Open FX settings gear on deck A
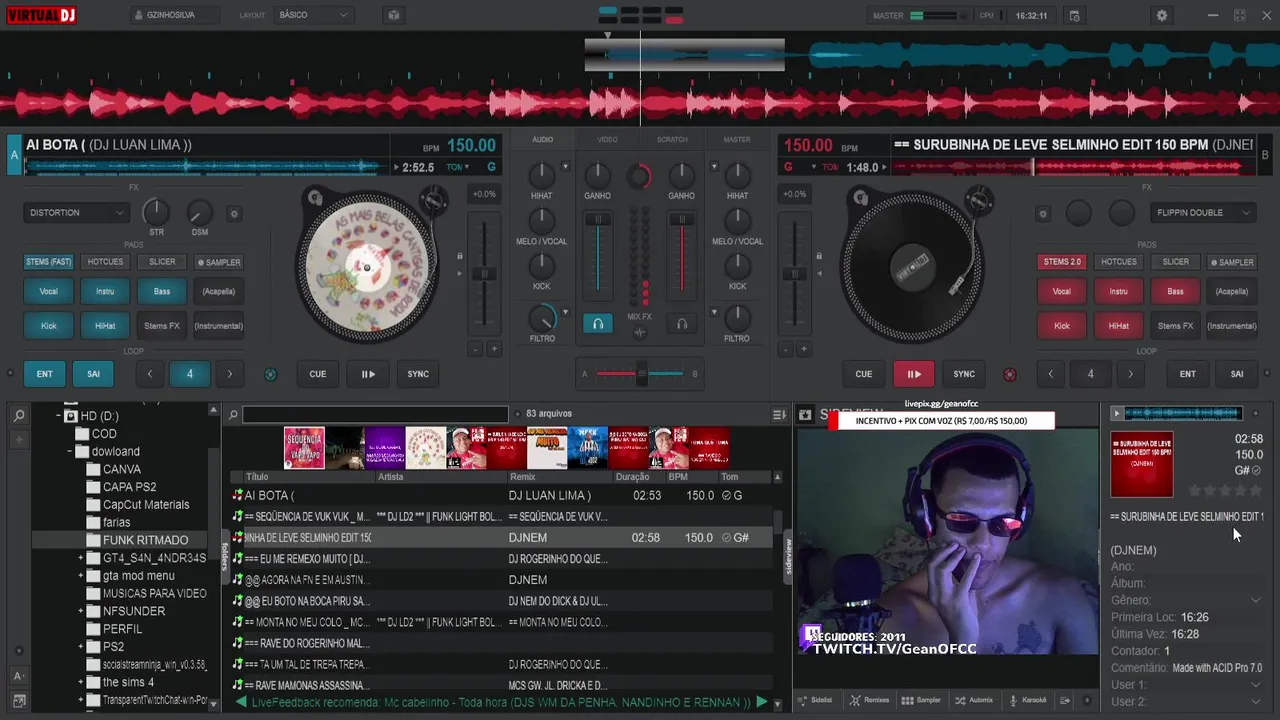The image size is (1280, 720). tap(234, 213)
